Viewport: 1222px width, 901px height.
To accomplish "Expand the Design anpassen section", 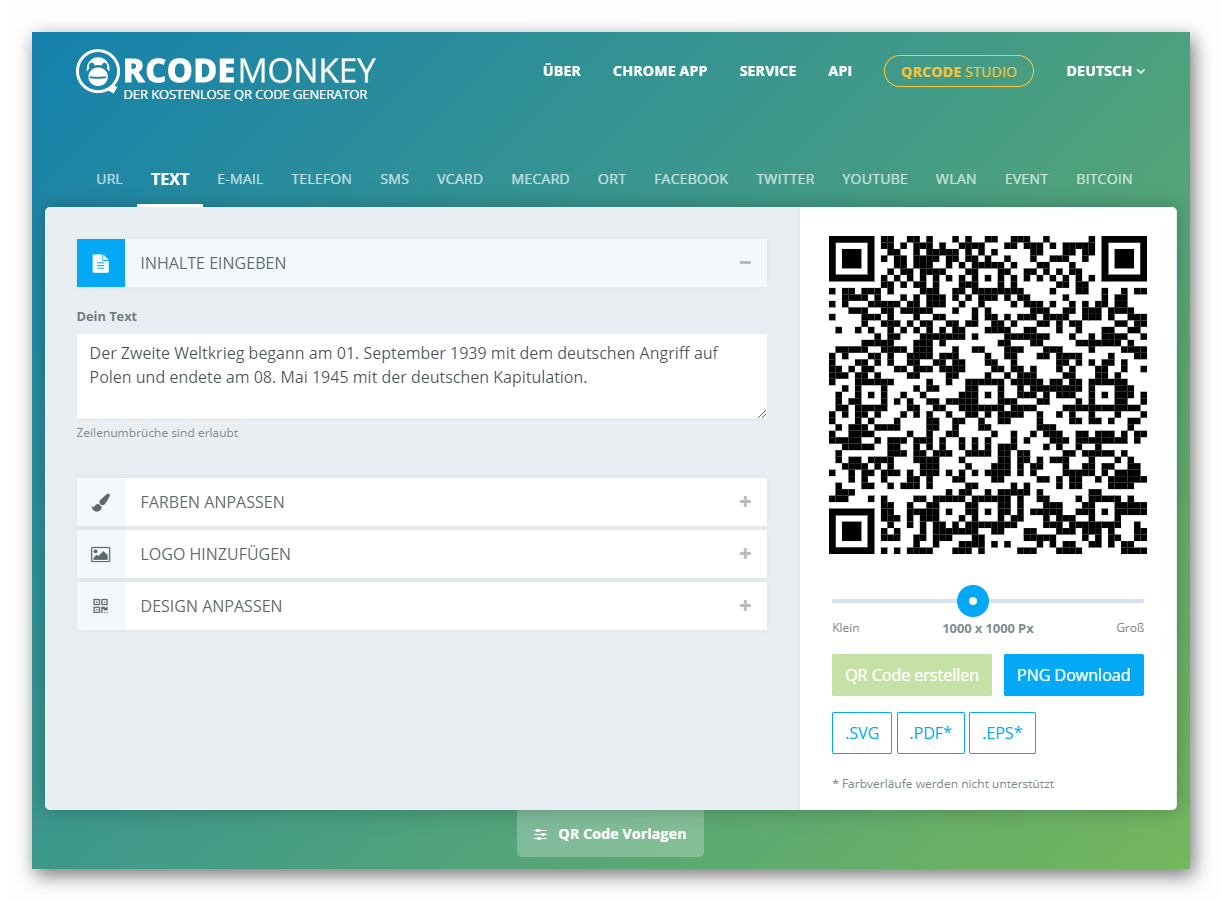I will 745,606.
